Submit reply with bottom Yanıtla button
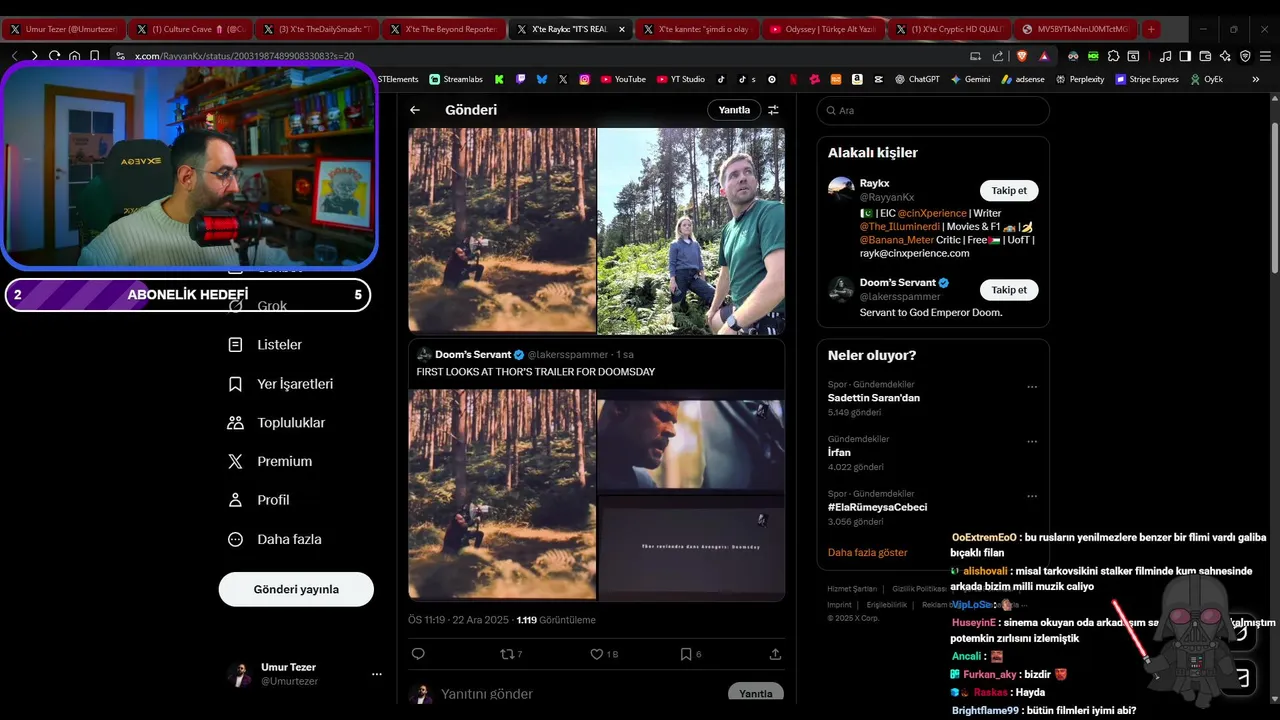Viewport: 1280px width, 720px height. coord(756,693)
